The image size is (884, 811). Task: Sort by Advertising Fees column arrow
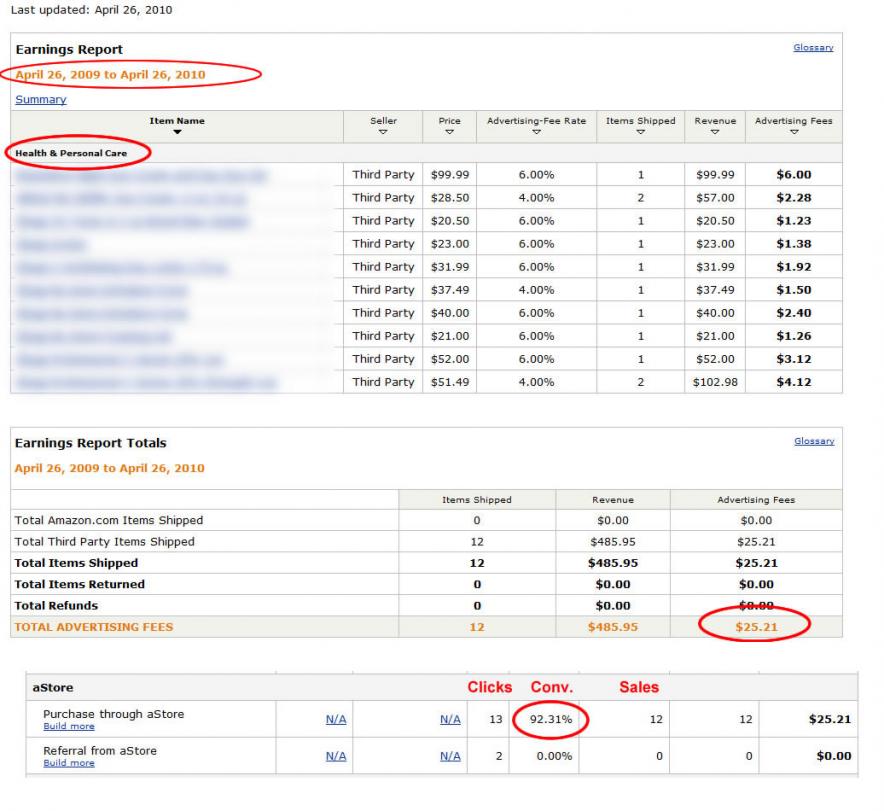pyautogui.click(x=793, y=132)
